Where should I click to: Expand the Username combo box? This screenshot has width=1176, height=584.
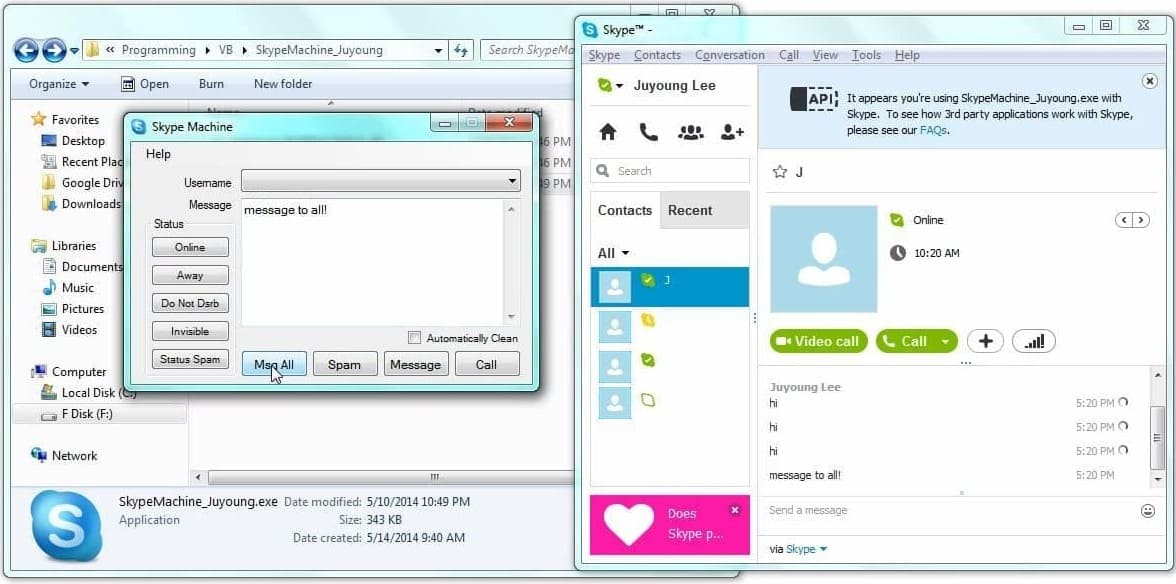(512, 182)
